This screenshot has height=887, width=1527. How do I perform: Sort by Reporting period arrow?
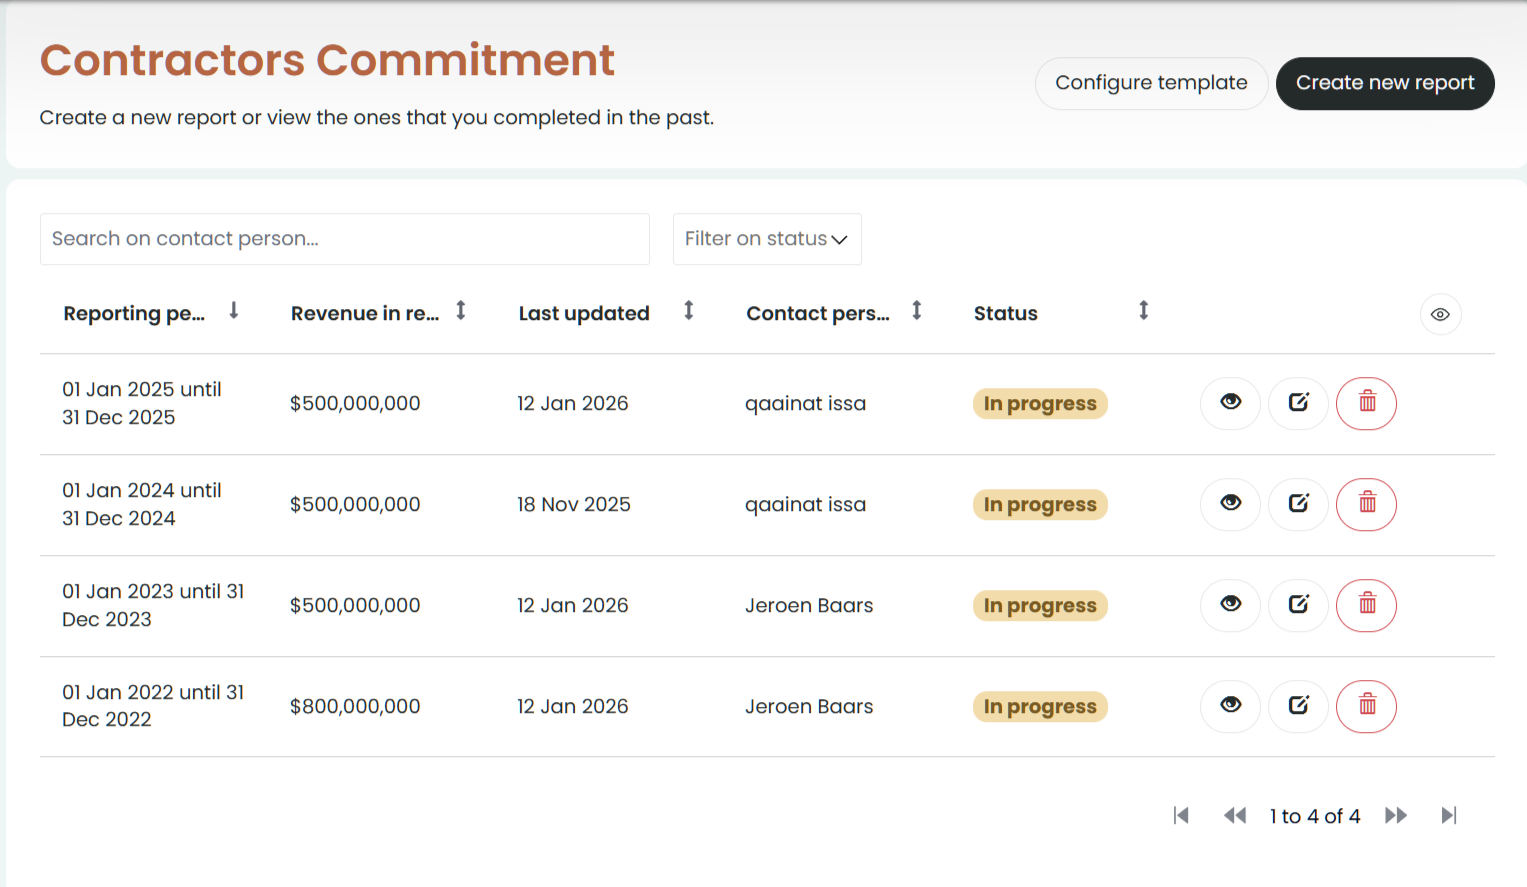click(x=234, y=311)
